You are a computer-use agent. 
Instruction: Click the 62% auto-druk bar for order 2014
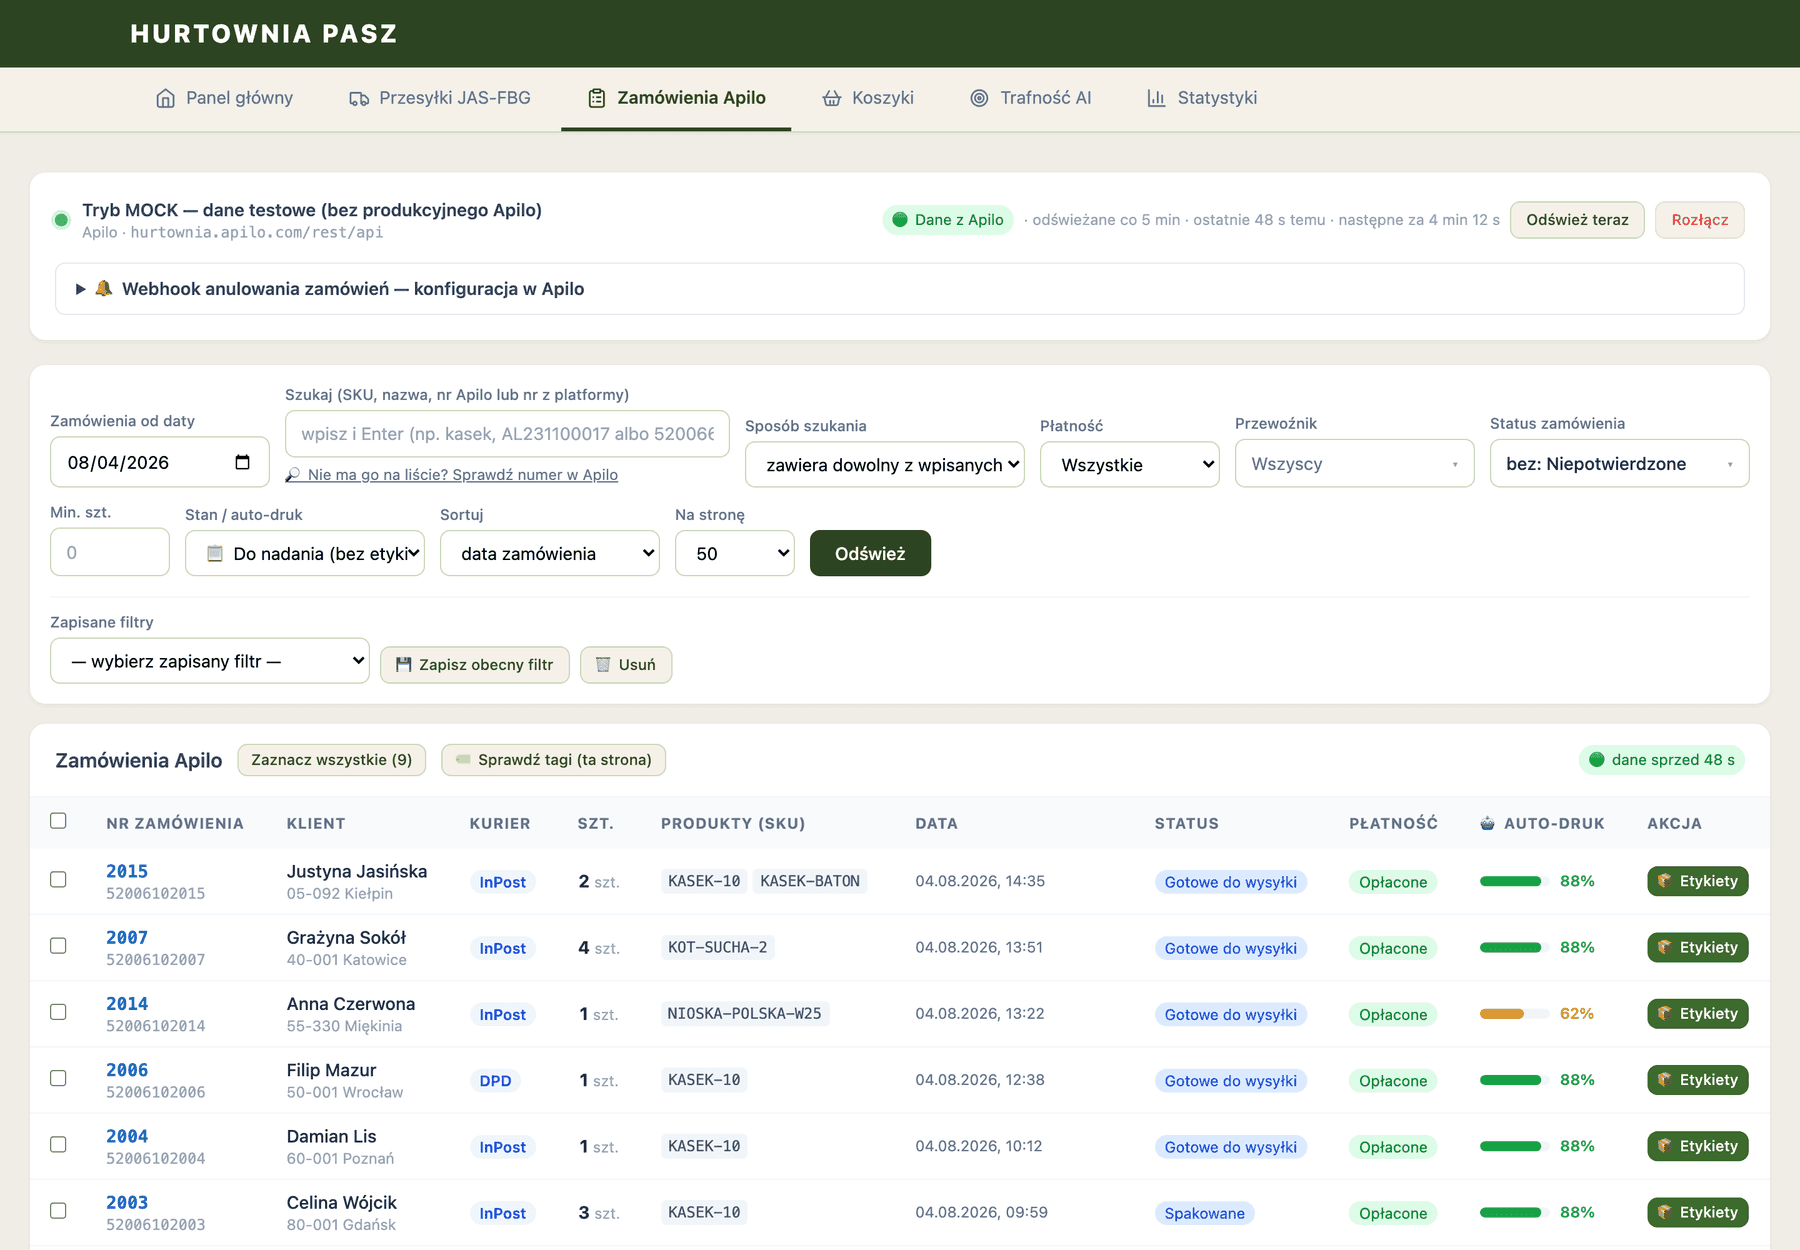(x=1514, y=1014)
